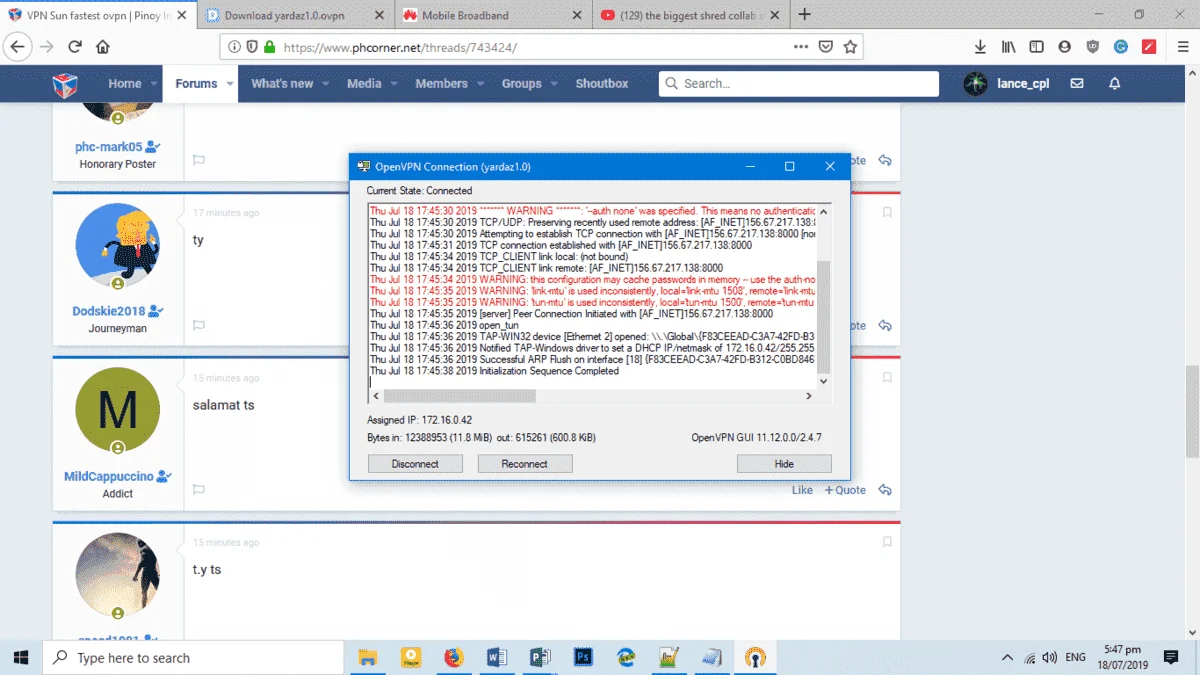Open page actions three-dot menu
1200x675 pixels.
[801, 46]
